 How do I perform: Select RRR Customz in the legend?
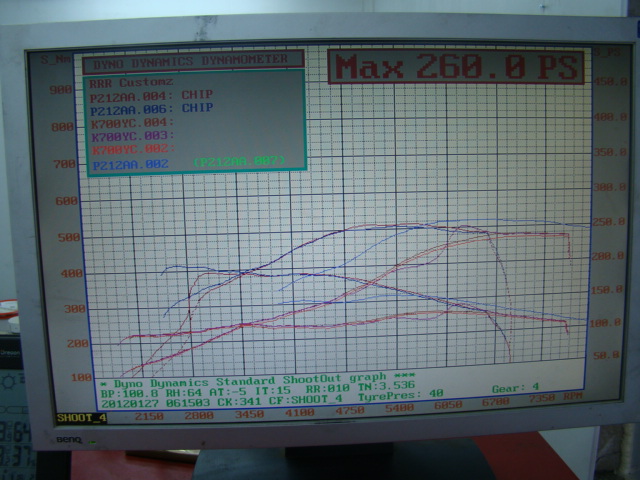[131, 83]
